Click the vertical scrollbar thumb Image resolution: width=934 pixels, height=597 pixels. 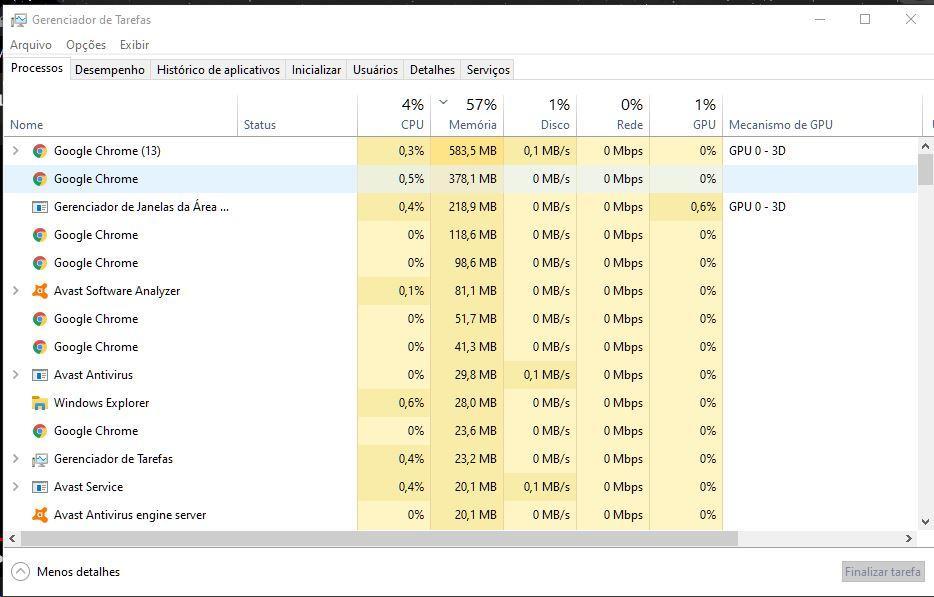(925, 169)
